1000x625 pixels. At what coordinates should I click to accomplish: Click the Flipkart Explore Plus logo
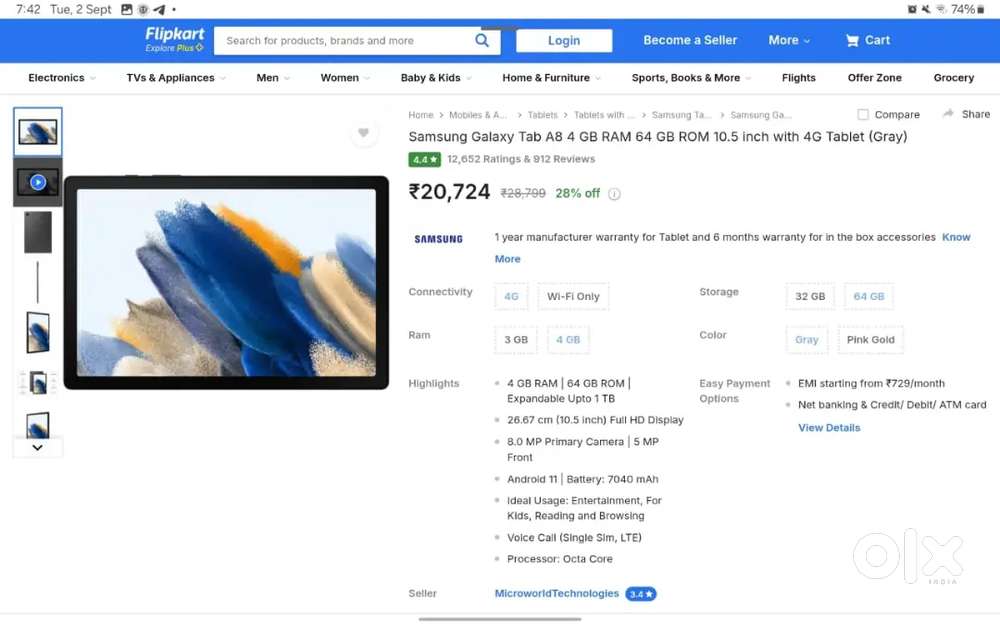point(174,40)
